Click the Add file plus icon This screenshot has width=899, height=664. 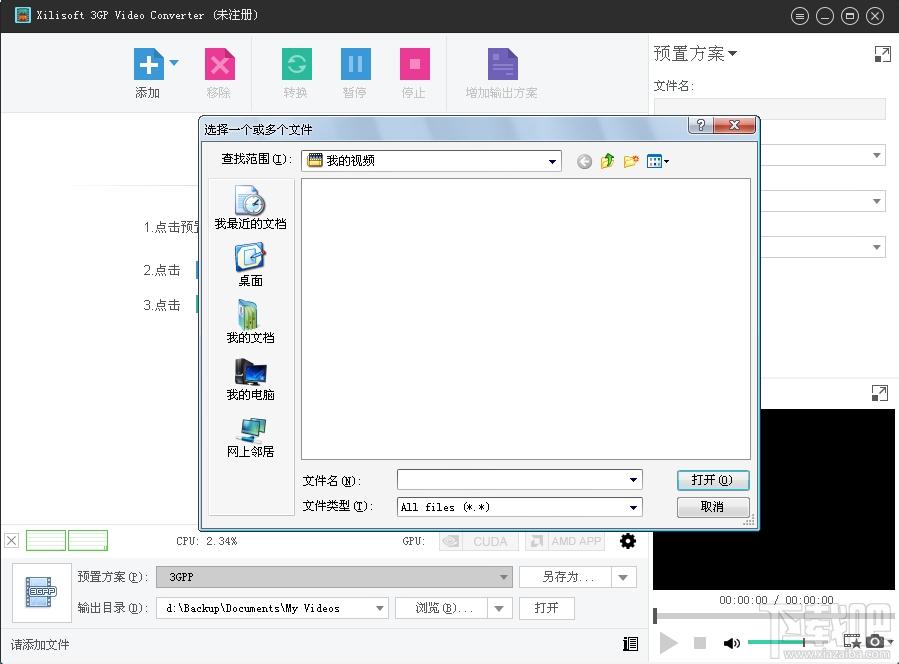[x=148, y=64]
